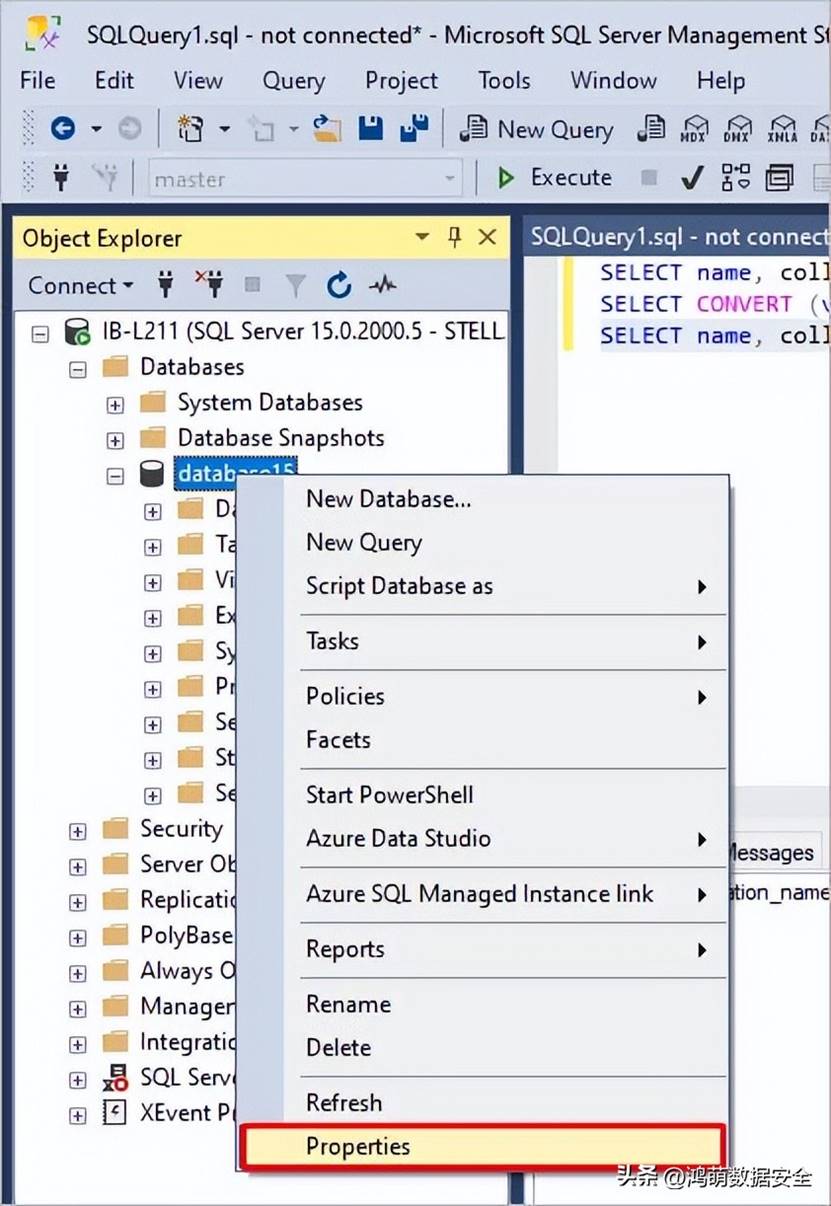Expand the Security folder
Image resolution: width=831 pixels, height=1206 pixels.
click(x=78, y=830)
